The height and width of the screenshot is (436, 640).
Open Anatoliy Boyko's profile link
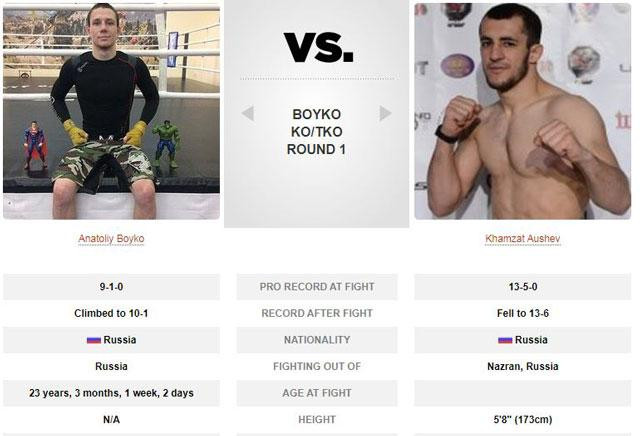click(111, 239)
